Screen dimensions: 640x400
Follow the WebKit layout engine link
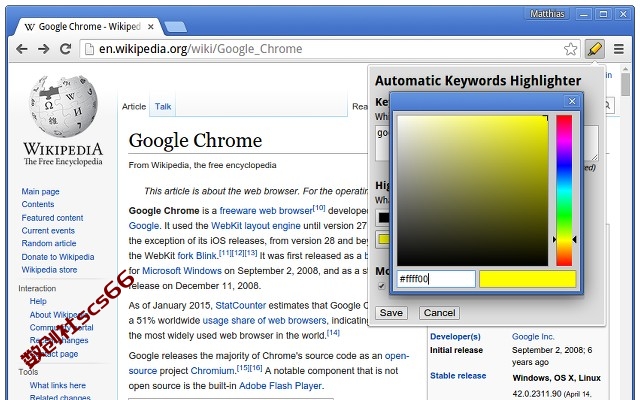pyautogui.click(x=256, y=226)
